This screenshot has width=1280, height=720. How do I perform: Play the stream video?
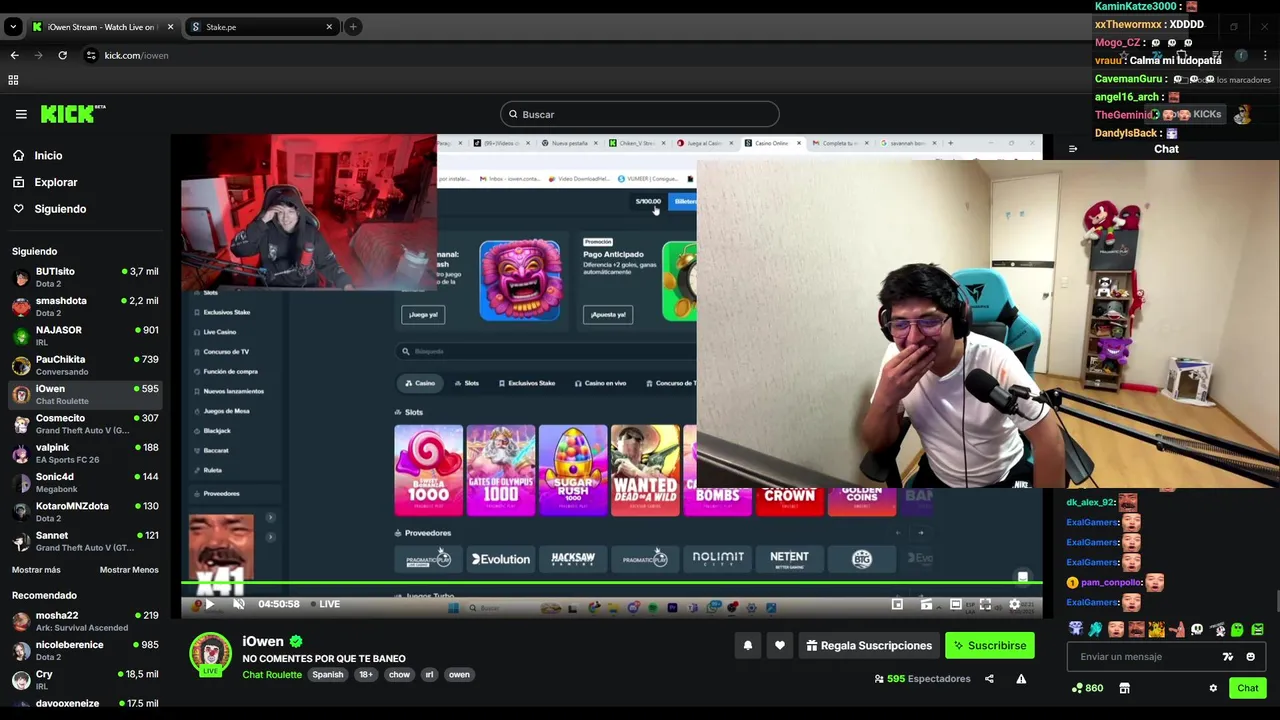coord(210,604)
